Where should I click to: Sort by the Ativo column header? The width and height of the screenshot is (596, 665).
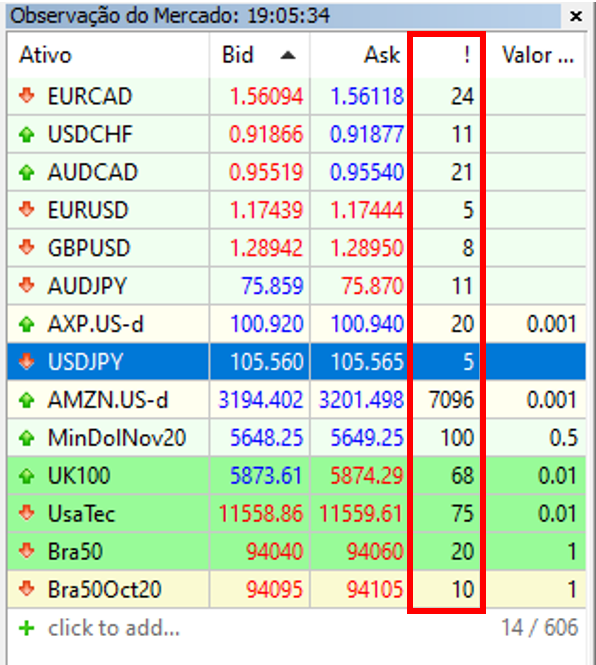point(108,55)
